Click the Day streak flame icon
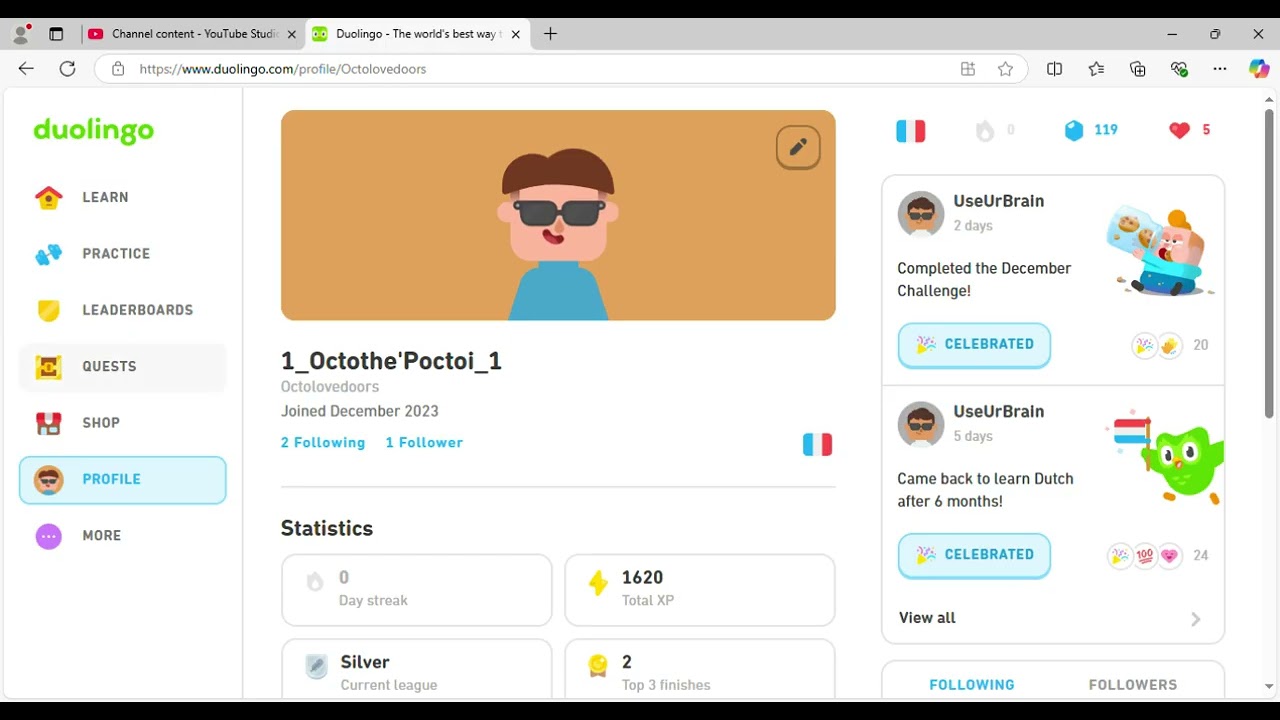 coord(315,582)
